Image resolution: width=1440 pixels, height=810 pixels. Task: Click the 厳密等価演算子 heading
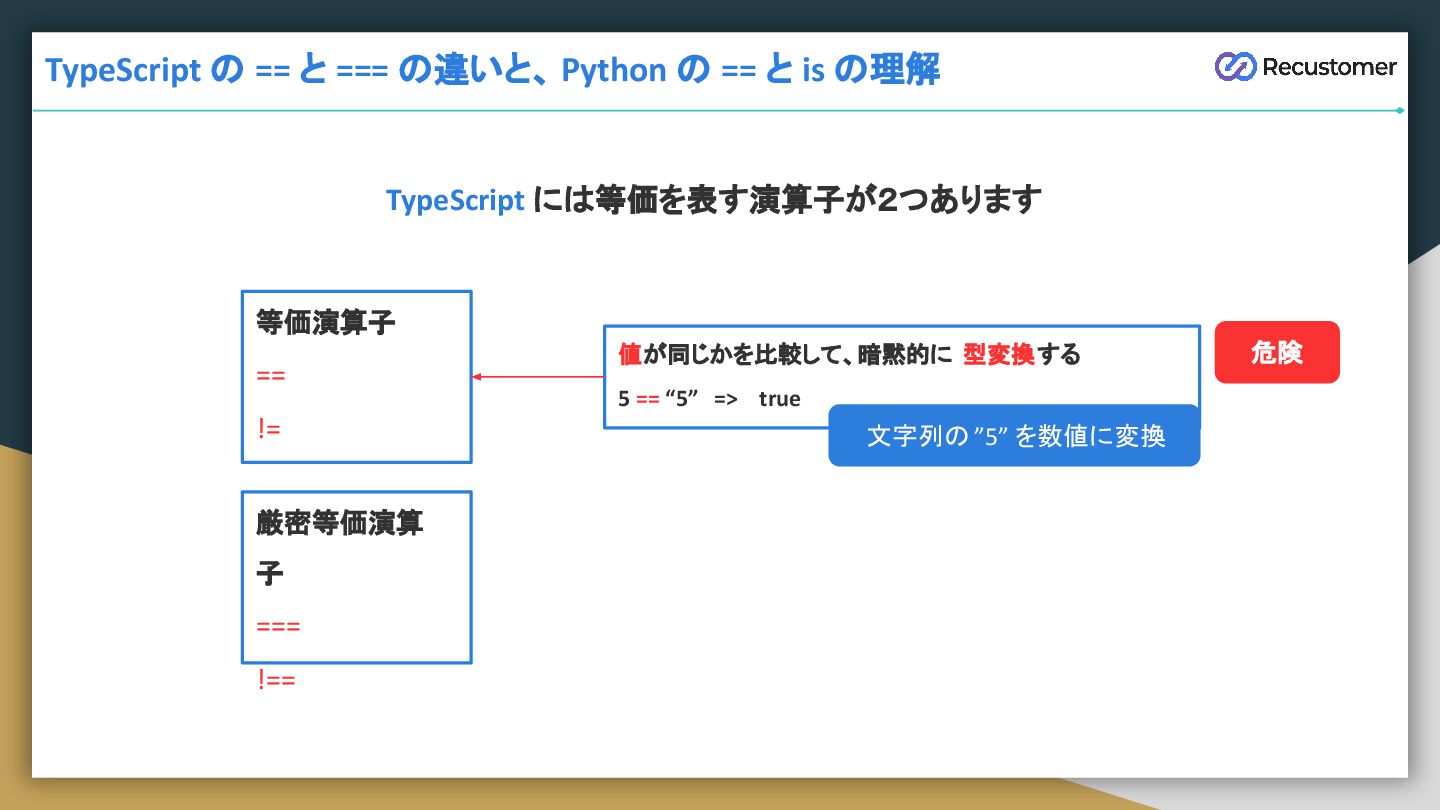[x=340, y=548]
